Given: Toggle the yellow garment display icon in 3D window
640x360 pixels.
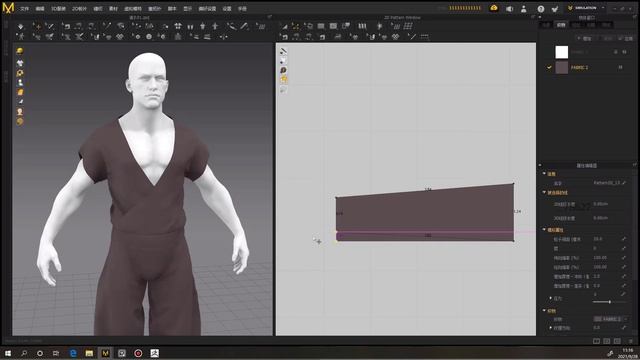Looking at the screenshot, I should [20, 51].
